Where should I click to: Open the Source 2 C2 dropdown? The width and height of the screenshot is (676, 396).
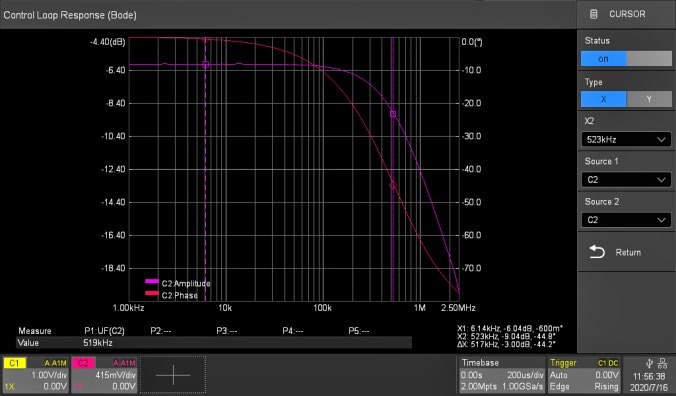626,220
